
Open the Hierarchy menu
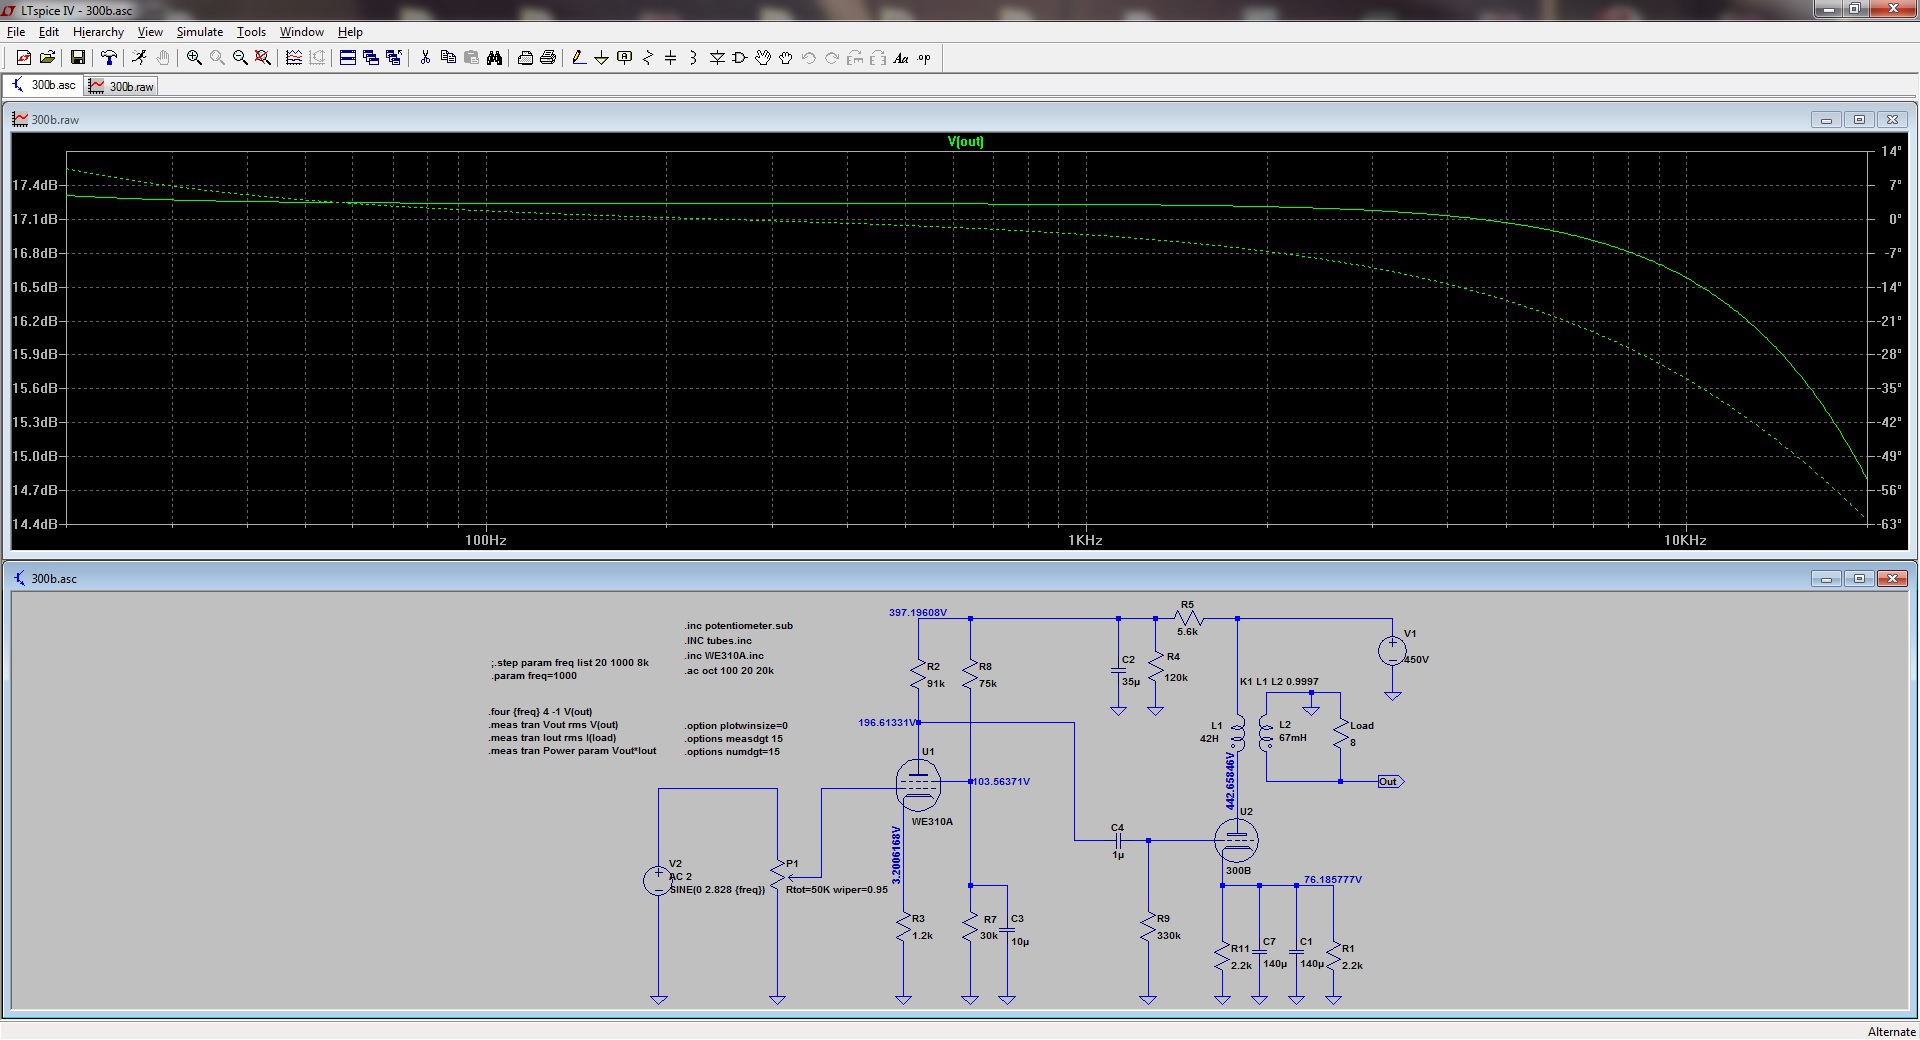[98, 32]
